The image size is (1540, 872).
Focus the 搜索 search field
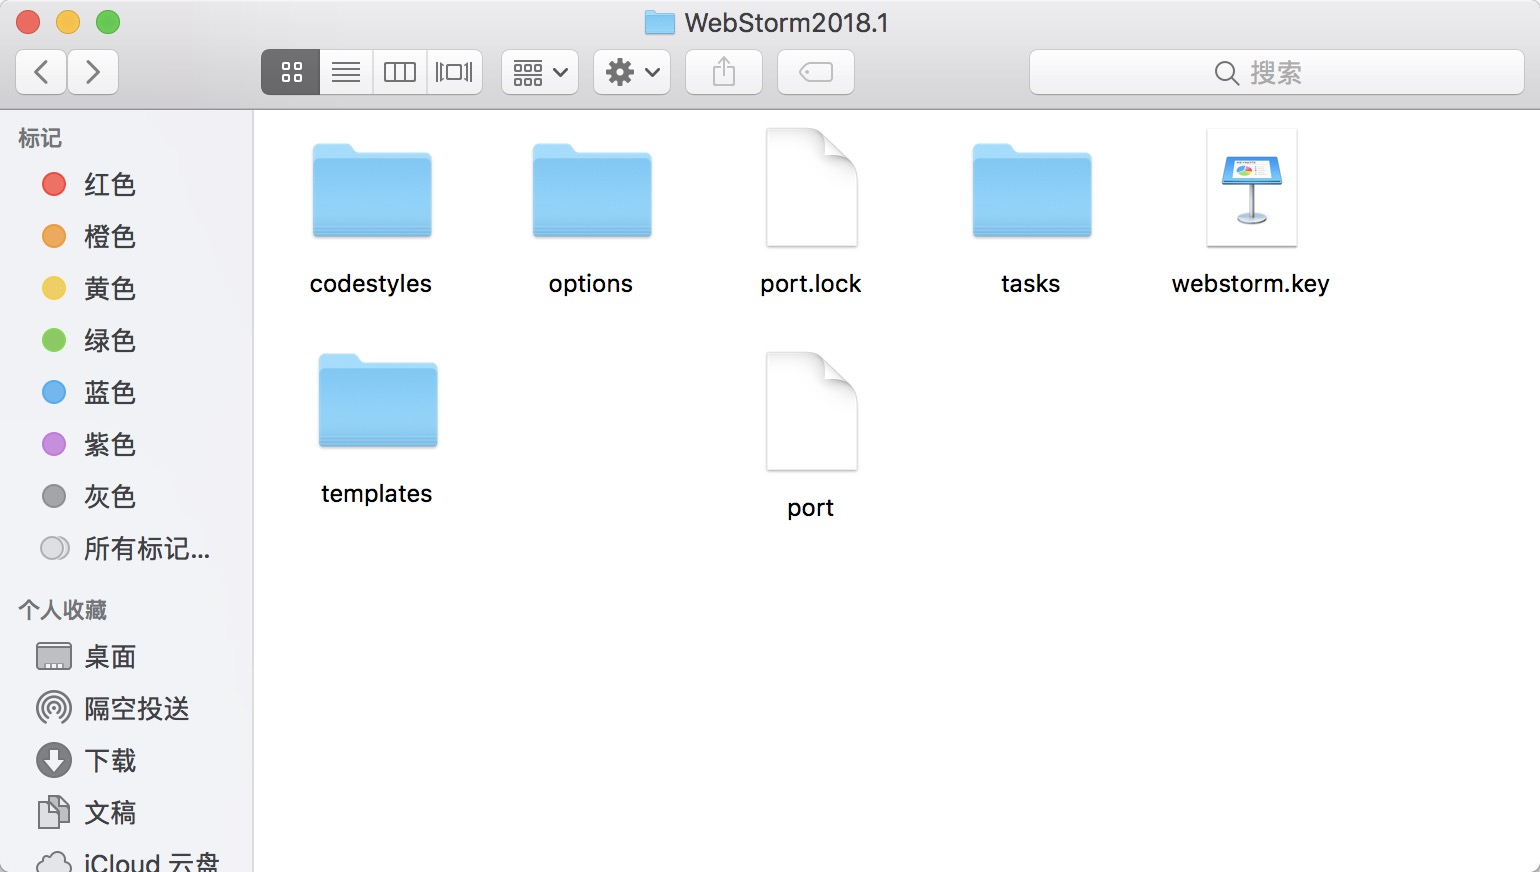click(x=1277, y=72)
